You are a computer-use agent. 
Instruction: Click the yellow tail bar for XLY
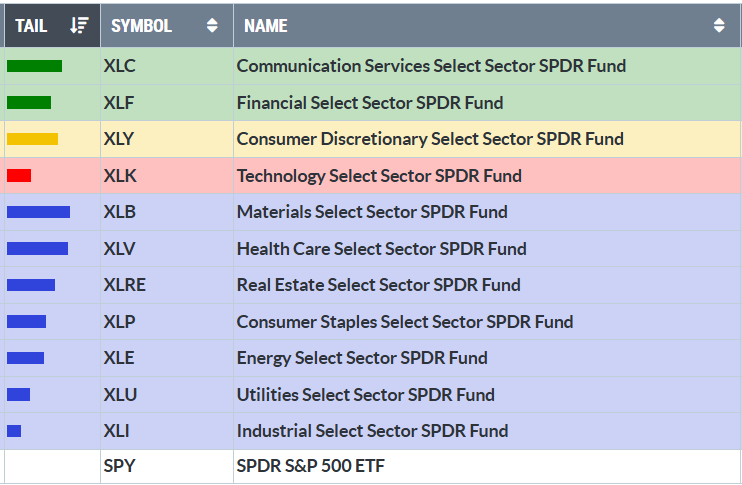(x=32, y=139)
